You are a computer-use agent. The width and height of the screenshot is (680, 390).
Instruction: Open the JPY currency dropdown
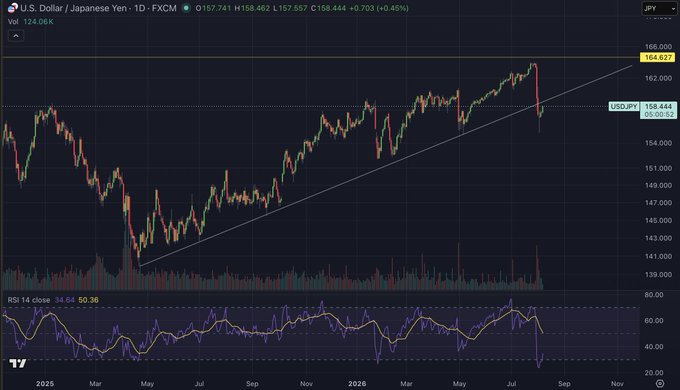[x=659, y=8]
